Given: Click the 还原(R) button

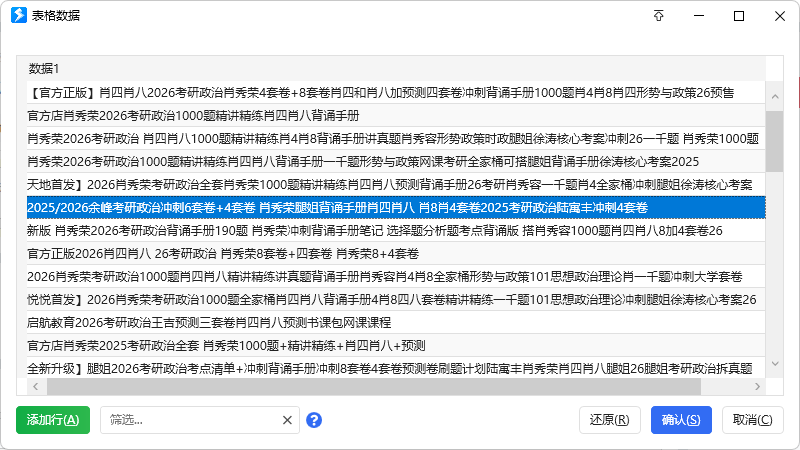Looking at the screenshot, I should [x=610, y=420].
